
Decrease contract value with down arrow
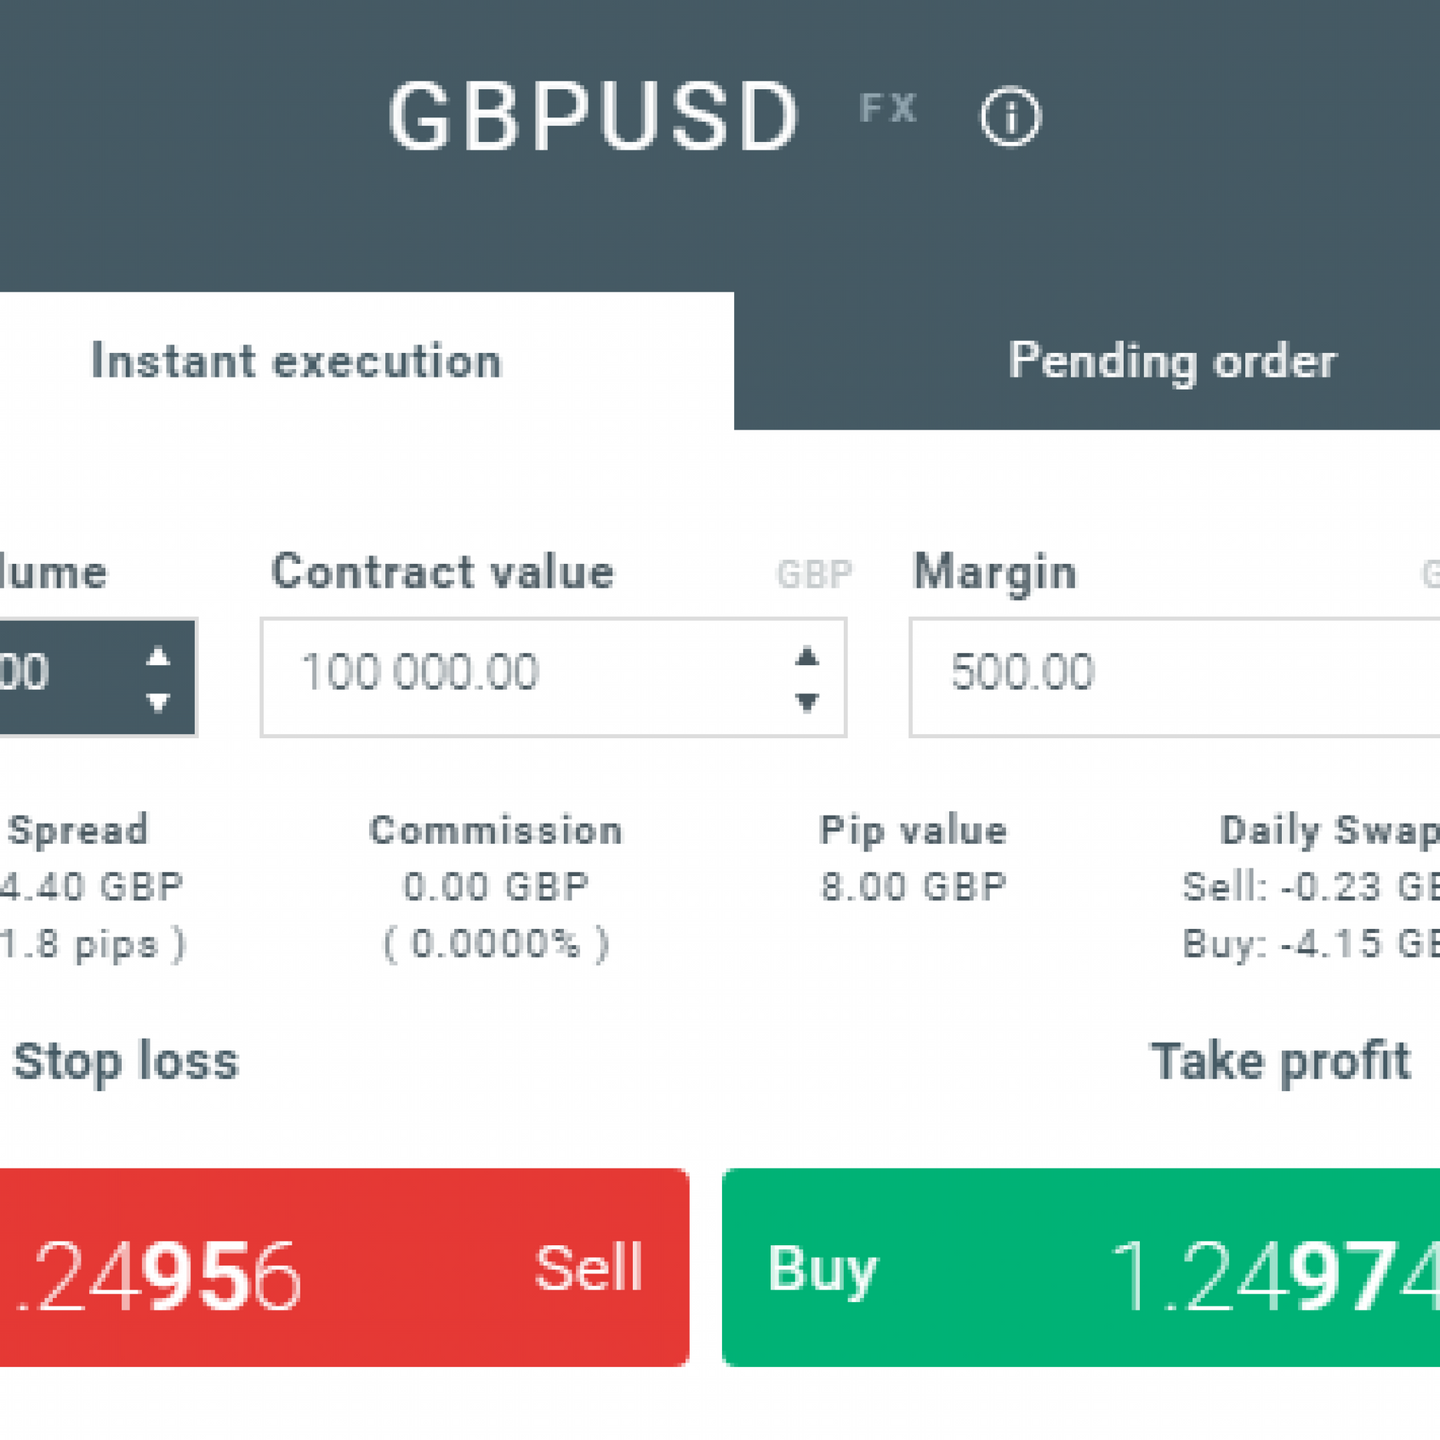807,702
